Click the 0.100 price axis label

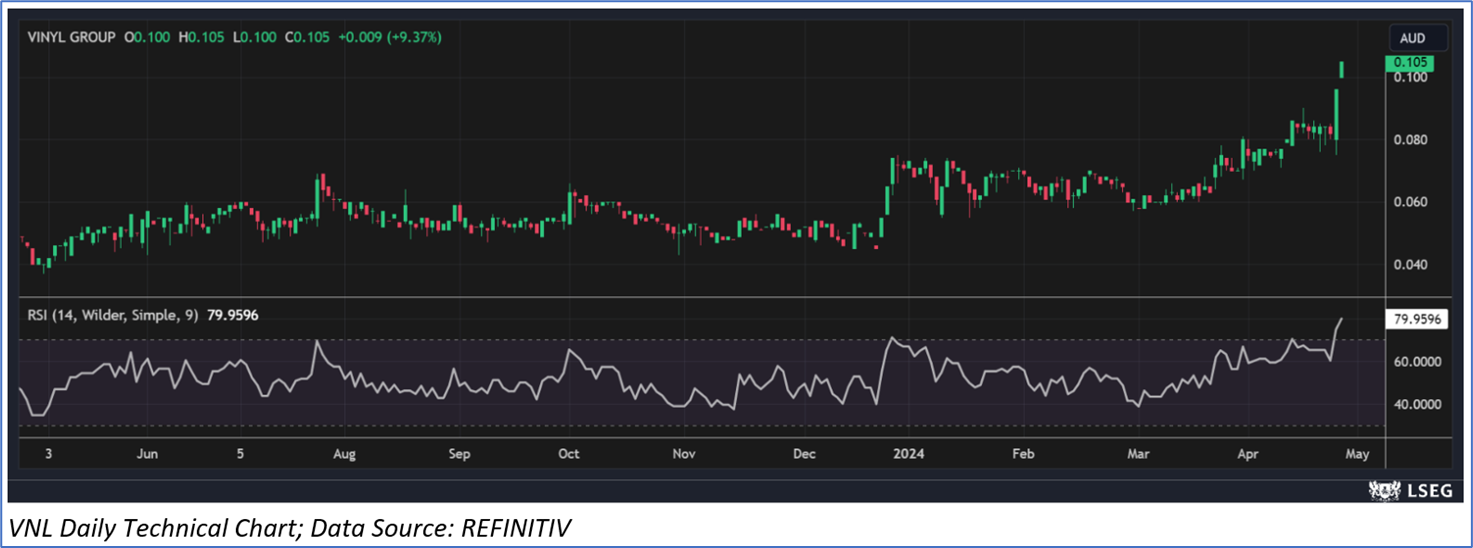[x=1412, y=77]
